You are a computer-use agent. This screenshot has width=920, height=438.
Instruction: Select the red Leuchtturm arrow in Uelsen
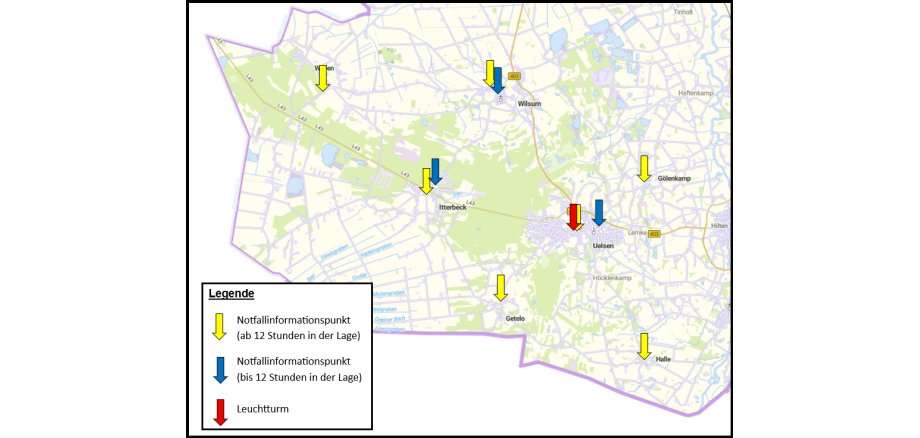pyautogui.click(x=573, y=217)
